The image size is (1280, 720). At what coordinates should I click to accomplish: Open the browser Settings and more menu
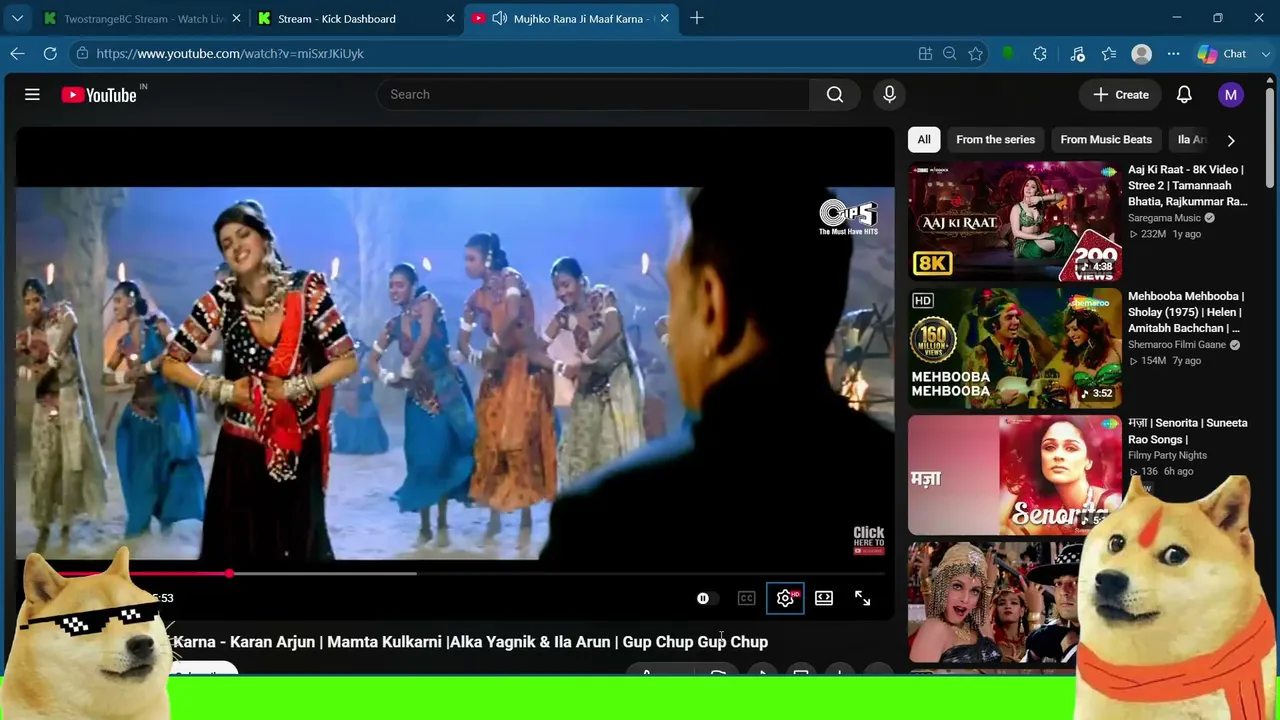1173,54
